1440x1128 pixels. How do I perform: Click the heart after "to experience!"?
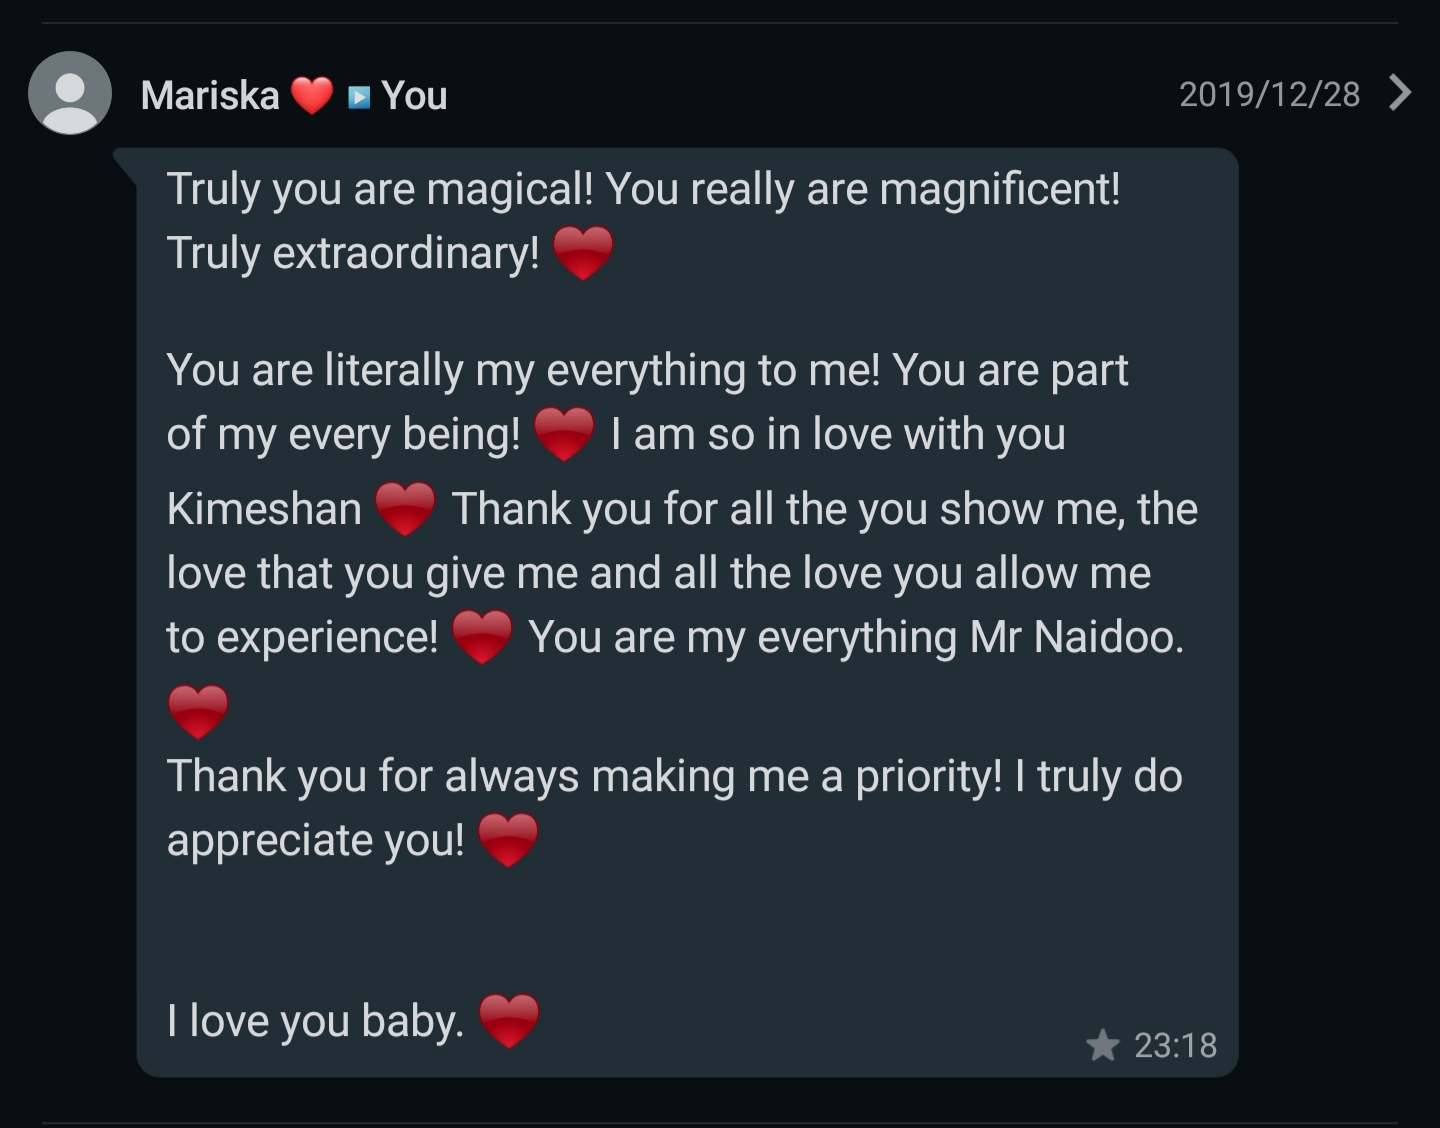(x=482, y=637)
